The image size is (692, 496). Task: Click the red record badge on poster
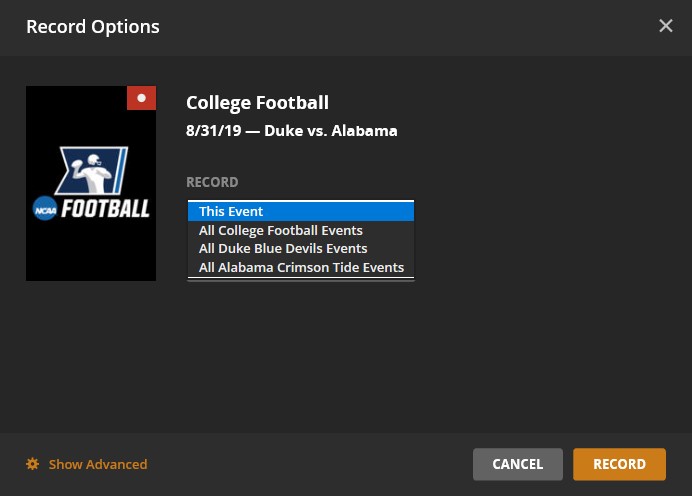pos(141,98)
